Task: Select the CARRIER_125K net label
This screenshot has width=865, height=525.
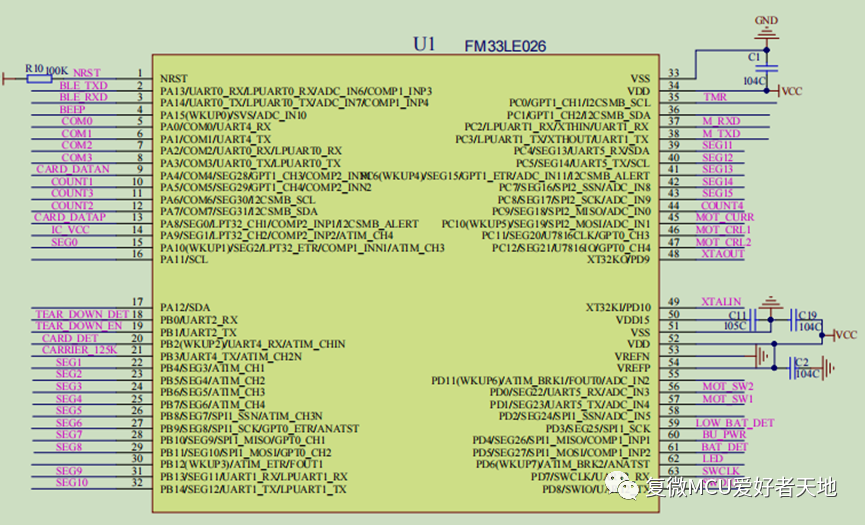Action: pos(79,350)
